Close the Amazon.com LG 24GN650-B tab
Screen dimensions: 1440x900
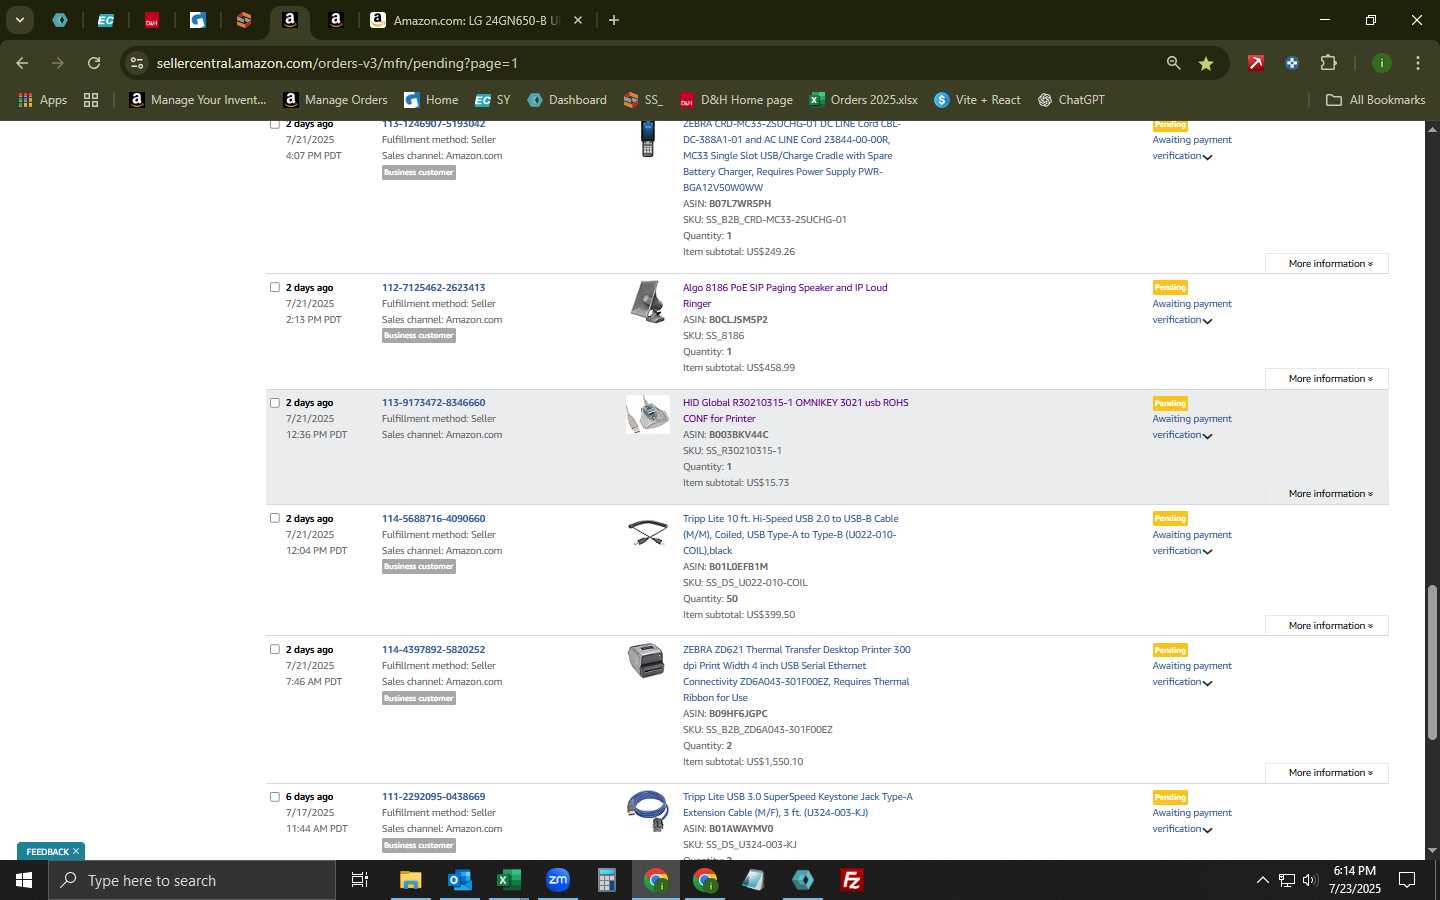[577, 20]
